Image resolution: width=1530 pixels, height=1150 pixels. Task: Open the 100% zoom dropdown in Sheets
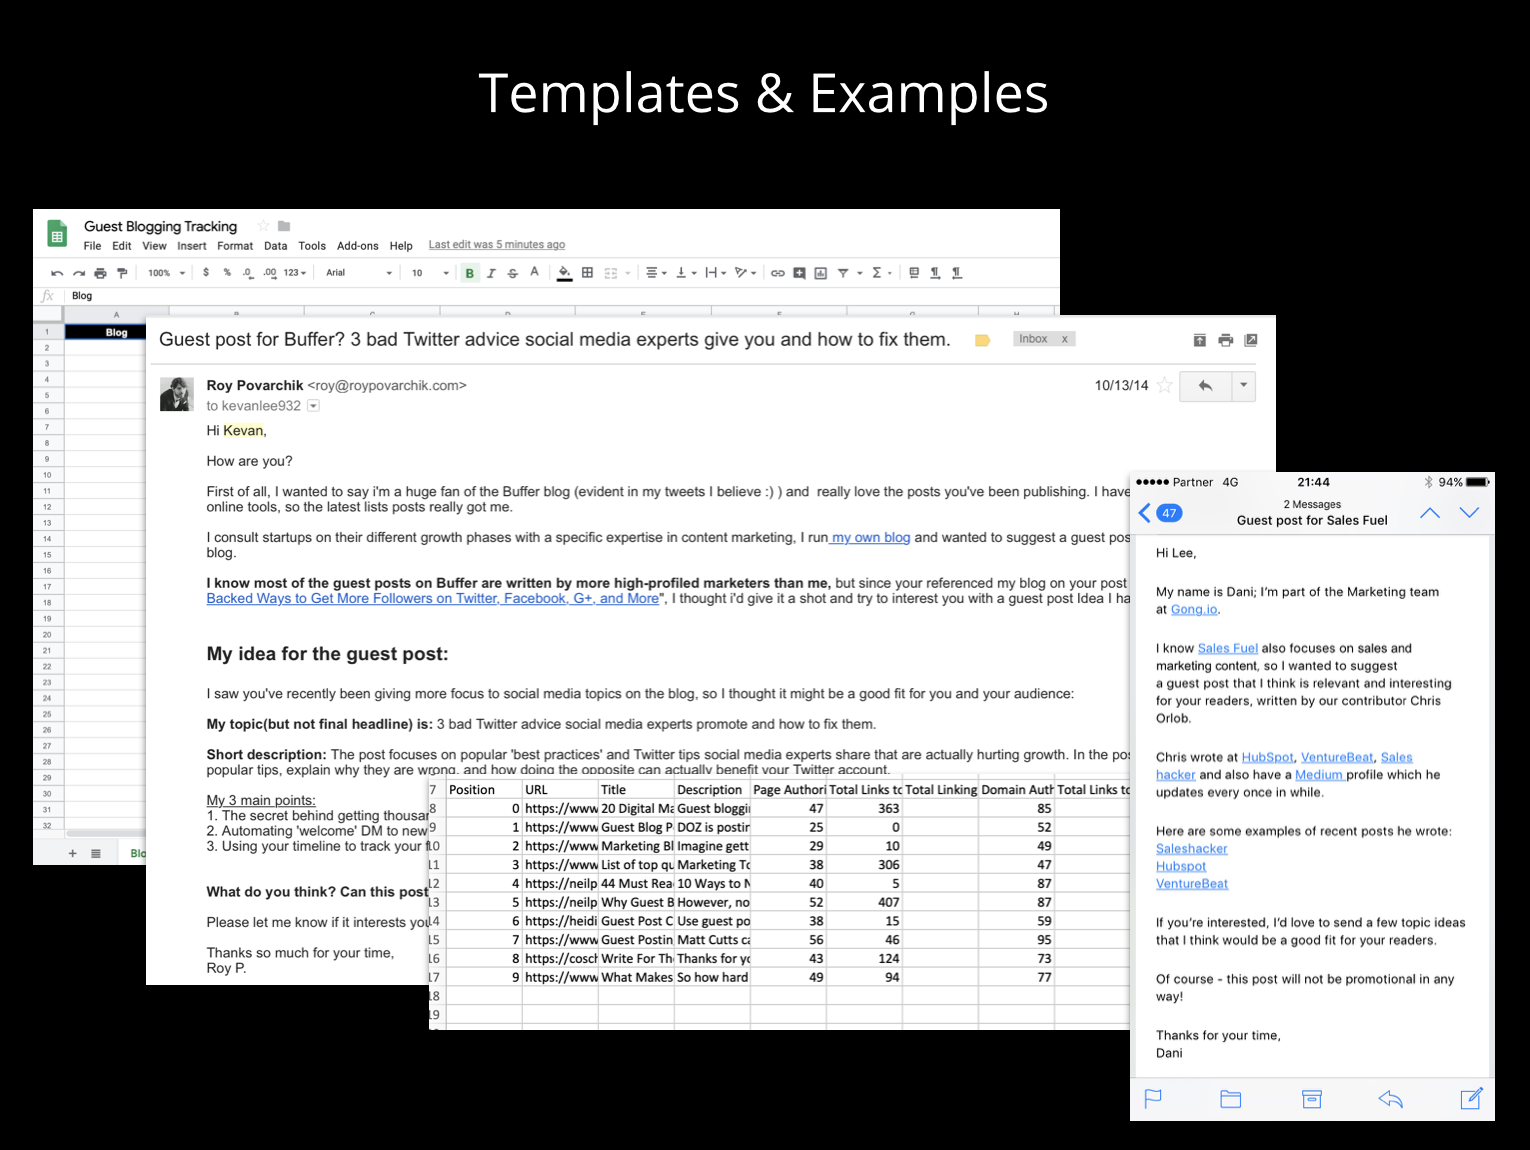(x=167, y=273)
